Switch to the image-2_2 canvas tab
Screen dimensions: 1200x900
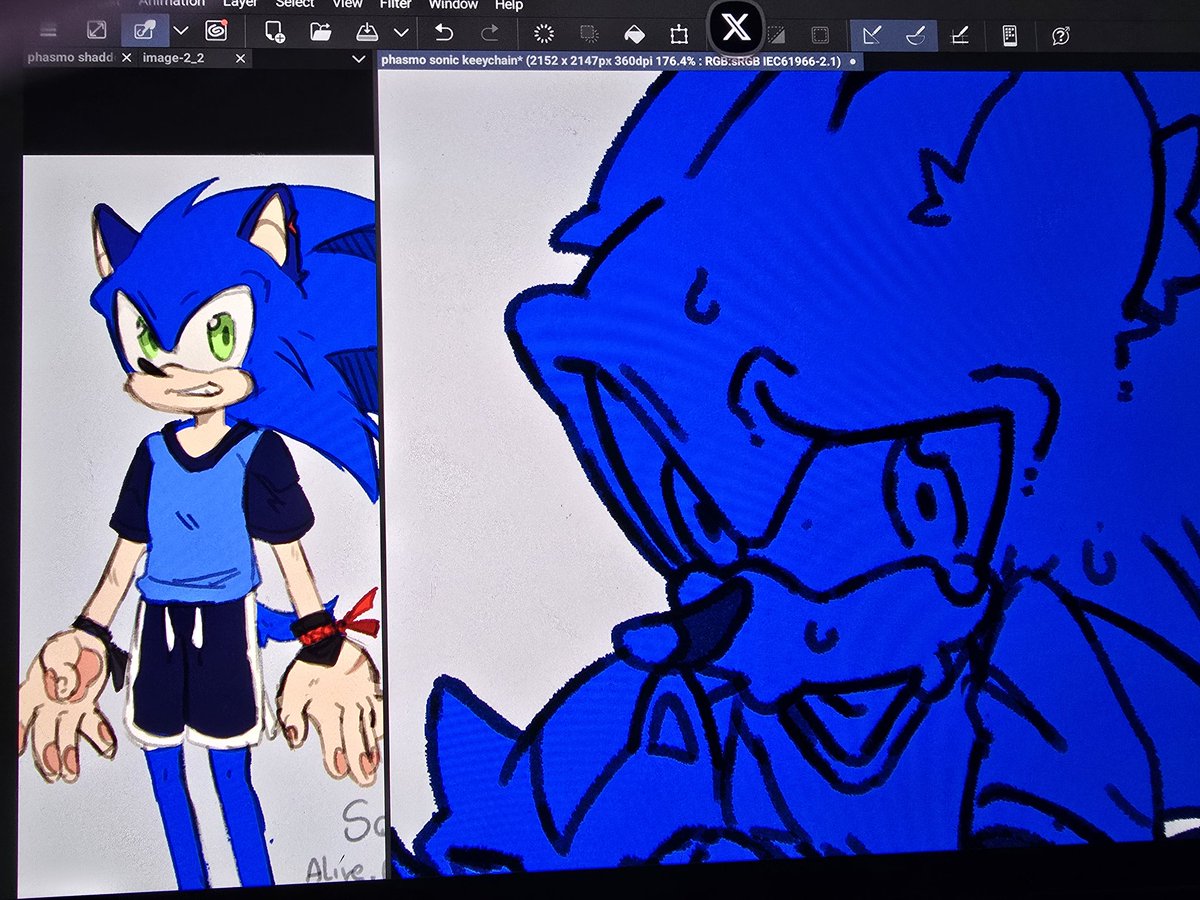coord(174,59)
